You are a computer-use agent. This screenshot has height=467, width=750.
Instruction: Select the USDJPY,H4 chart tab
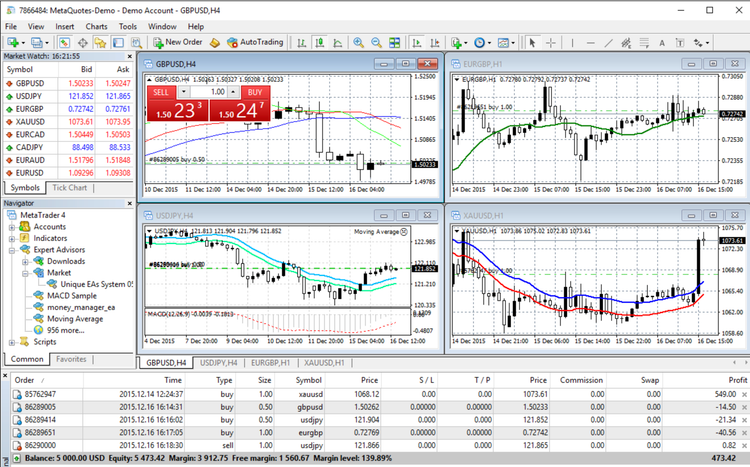click(217, 362)
